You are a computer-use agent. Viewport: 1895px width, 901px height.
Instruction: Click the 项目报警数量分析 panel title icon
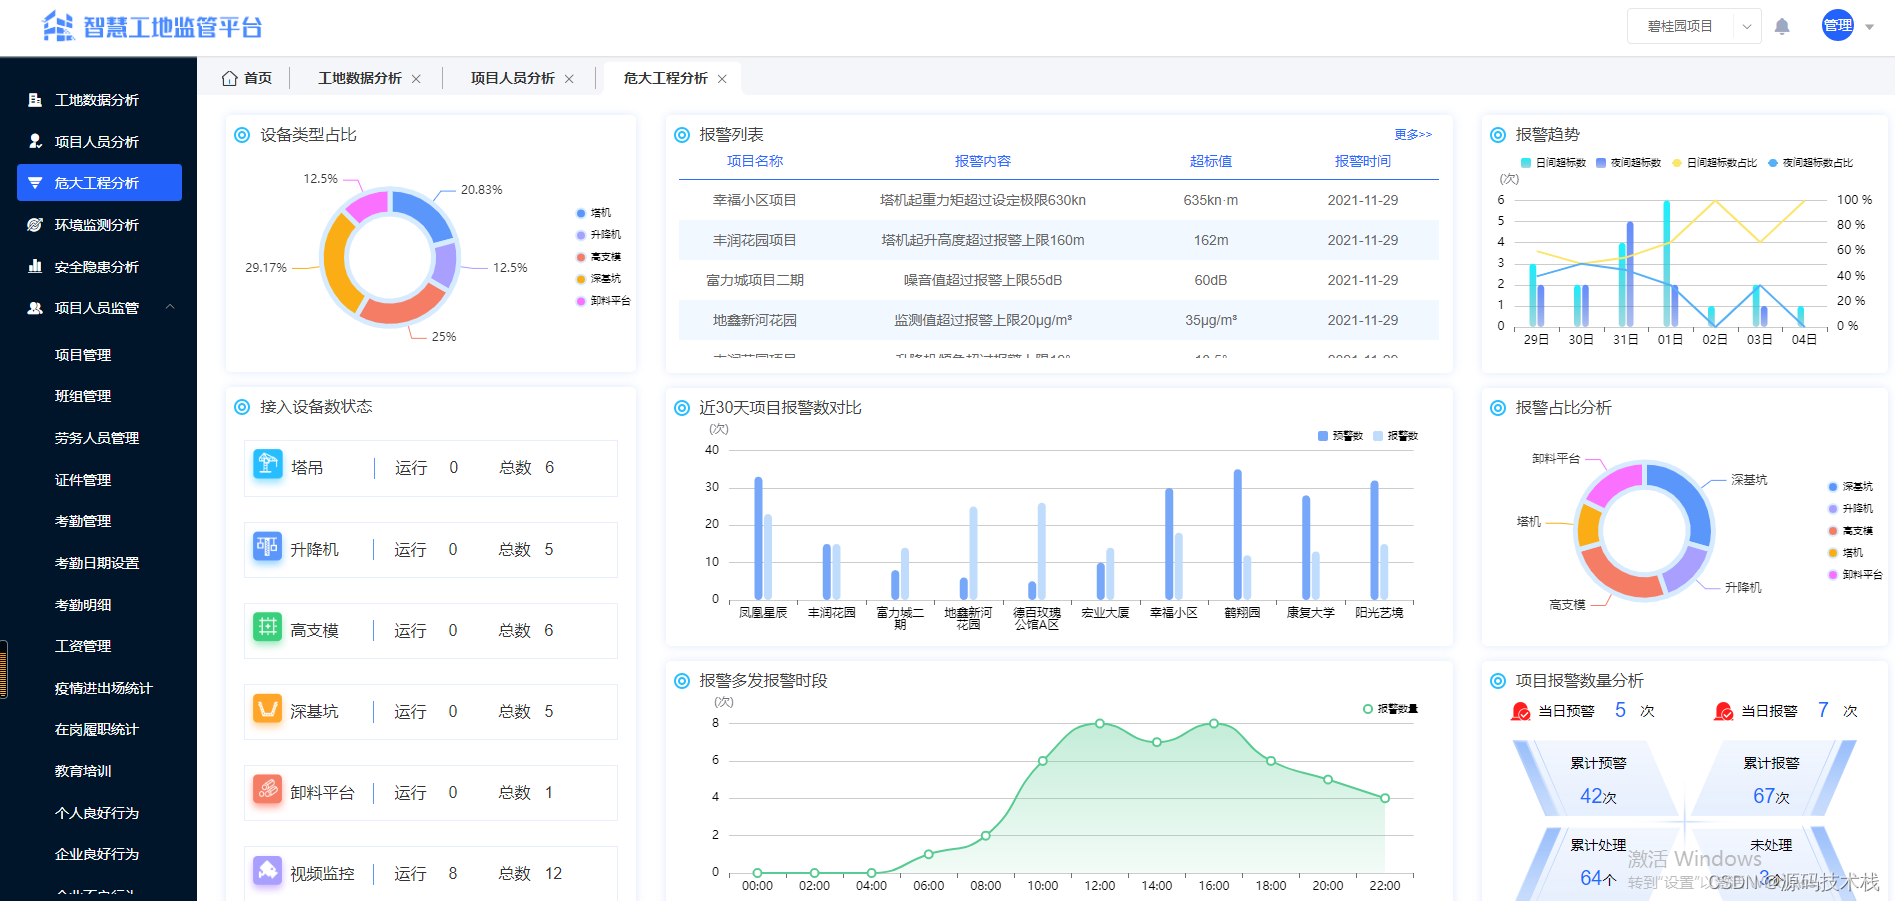[x=1498, y=681]
